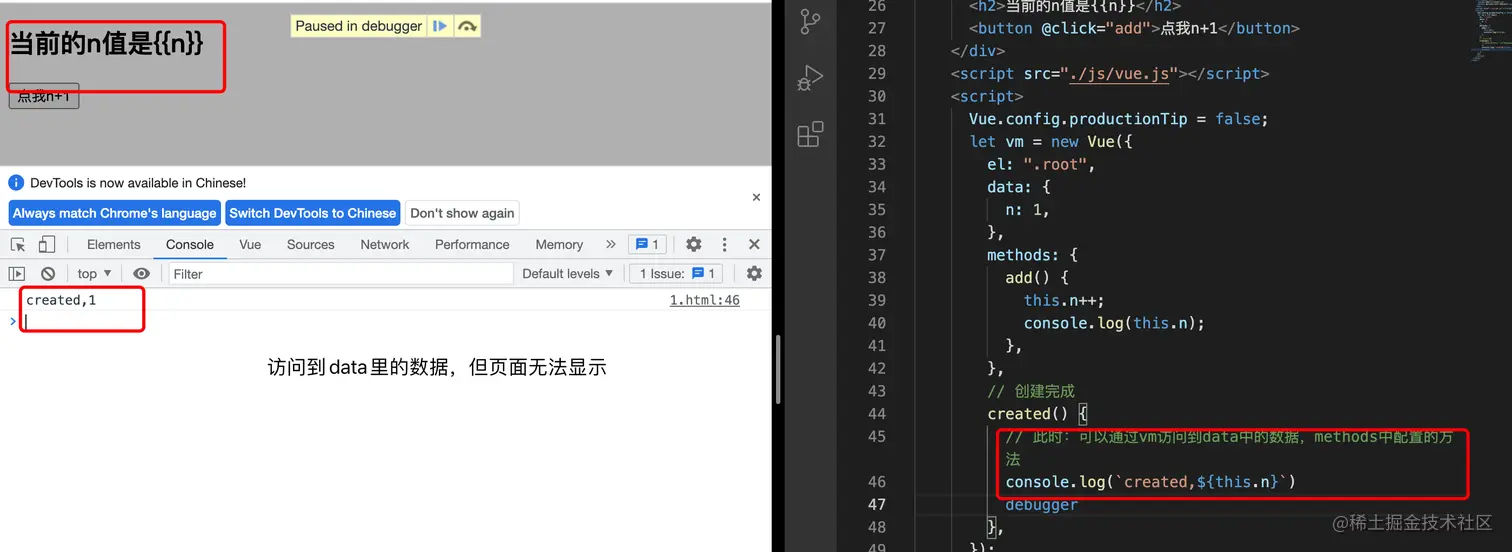1512x552 pixels.
Task: Switch to the Network tab
Action: (385, 244)
